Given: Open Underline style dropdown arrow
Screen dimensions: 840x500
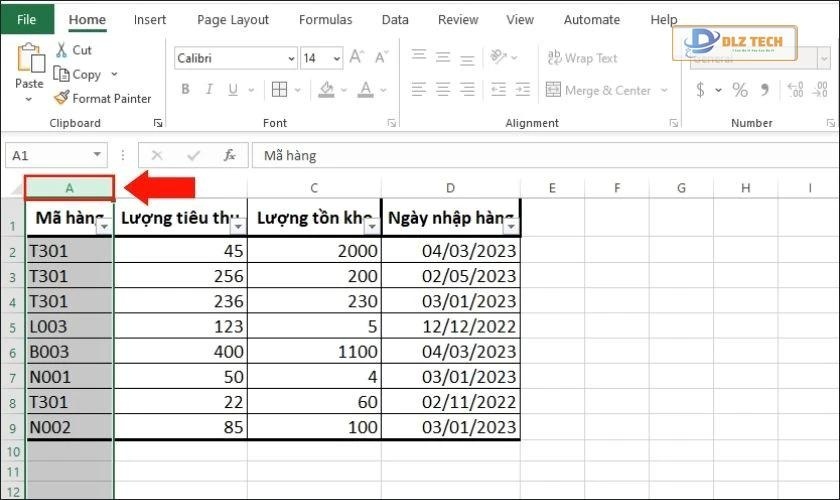Looking at the screenshot, I should tap(251, 89).
